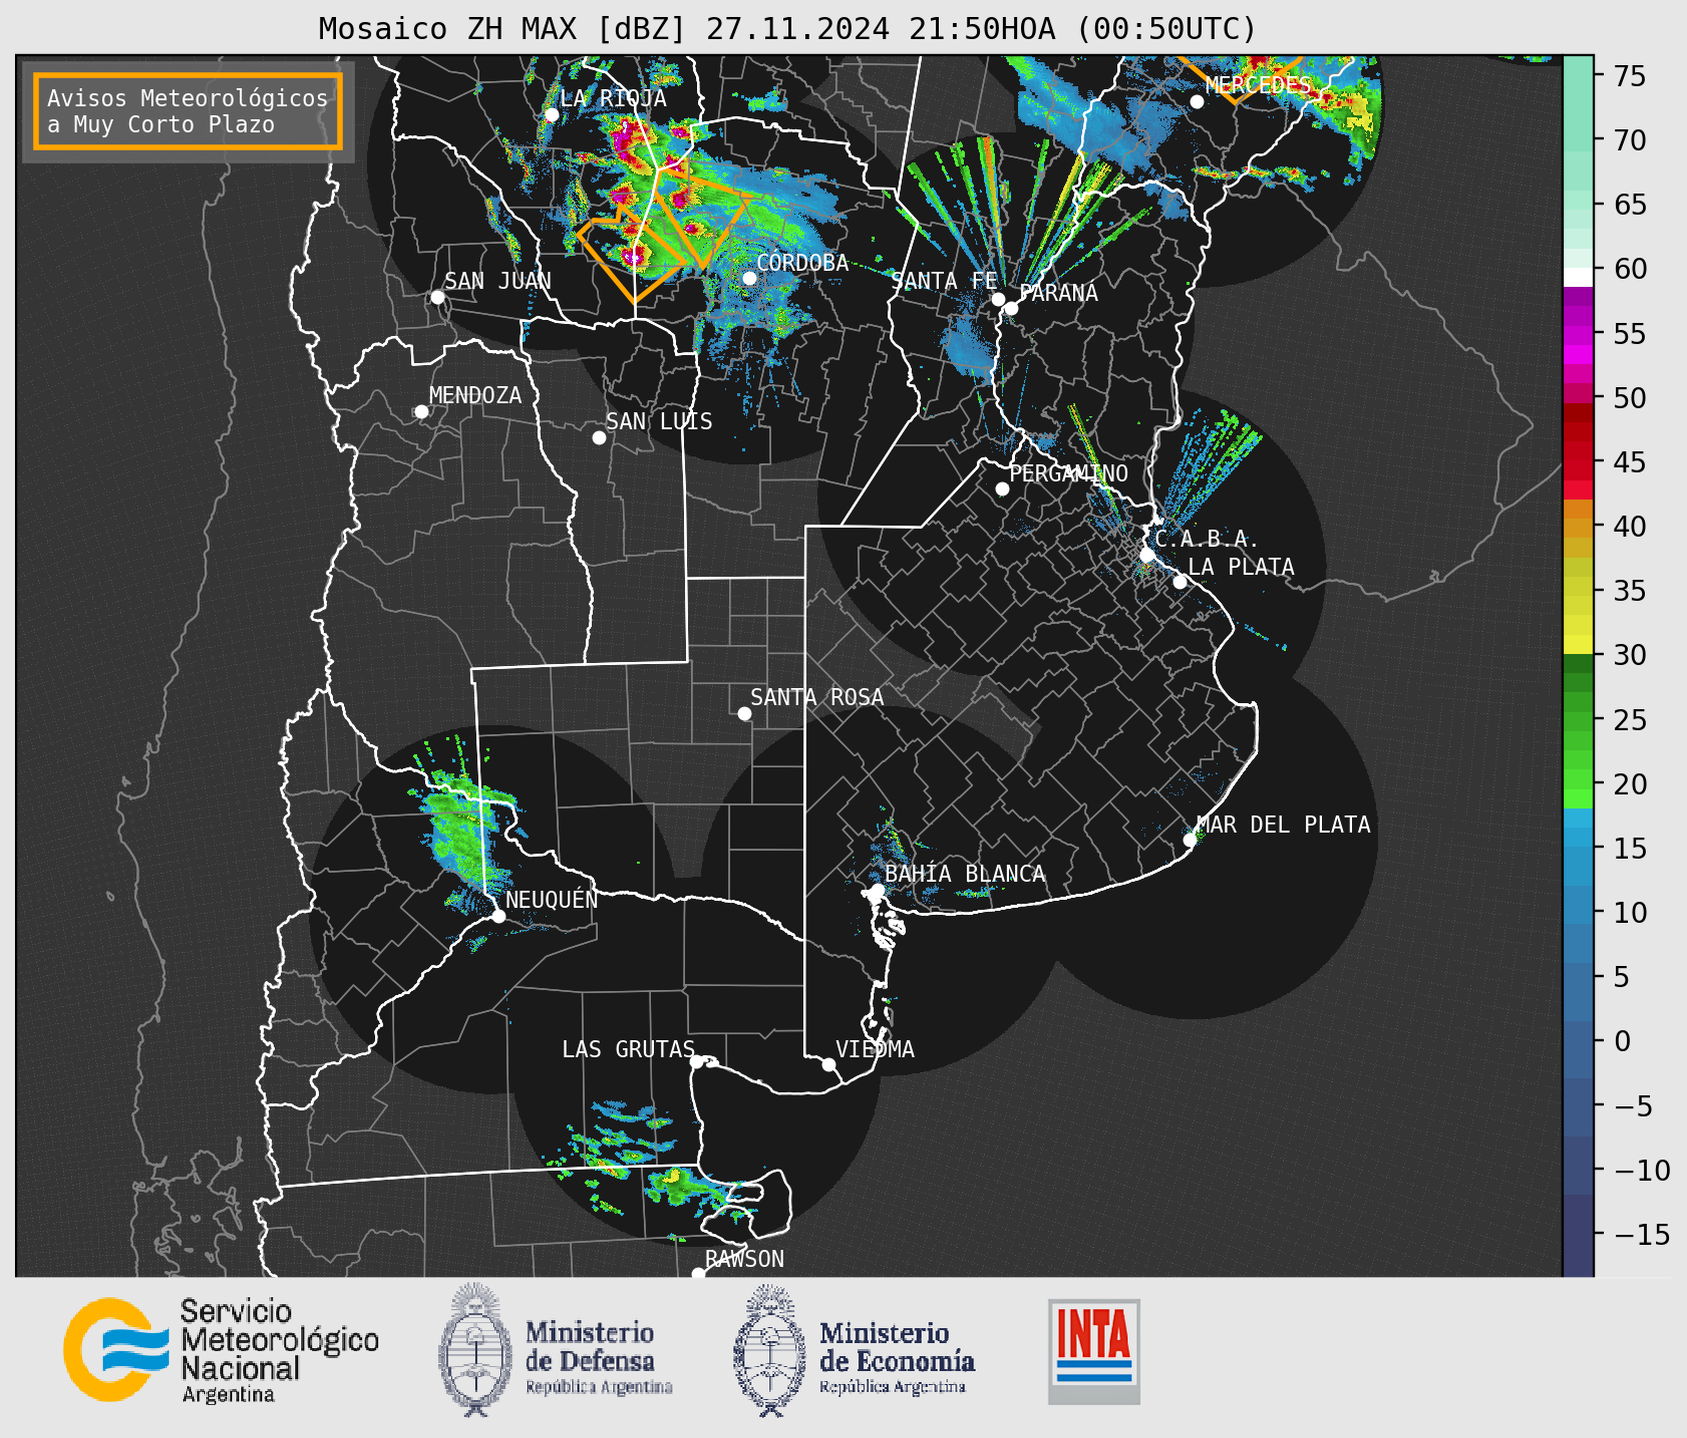Click the CÓRDOBA city marker dot
This screenshot has height=1438, width=1687.
coord(749,277)
